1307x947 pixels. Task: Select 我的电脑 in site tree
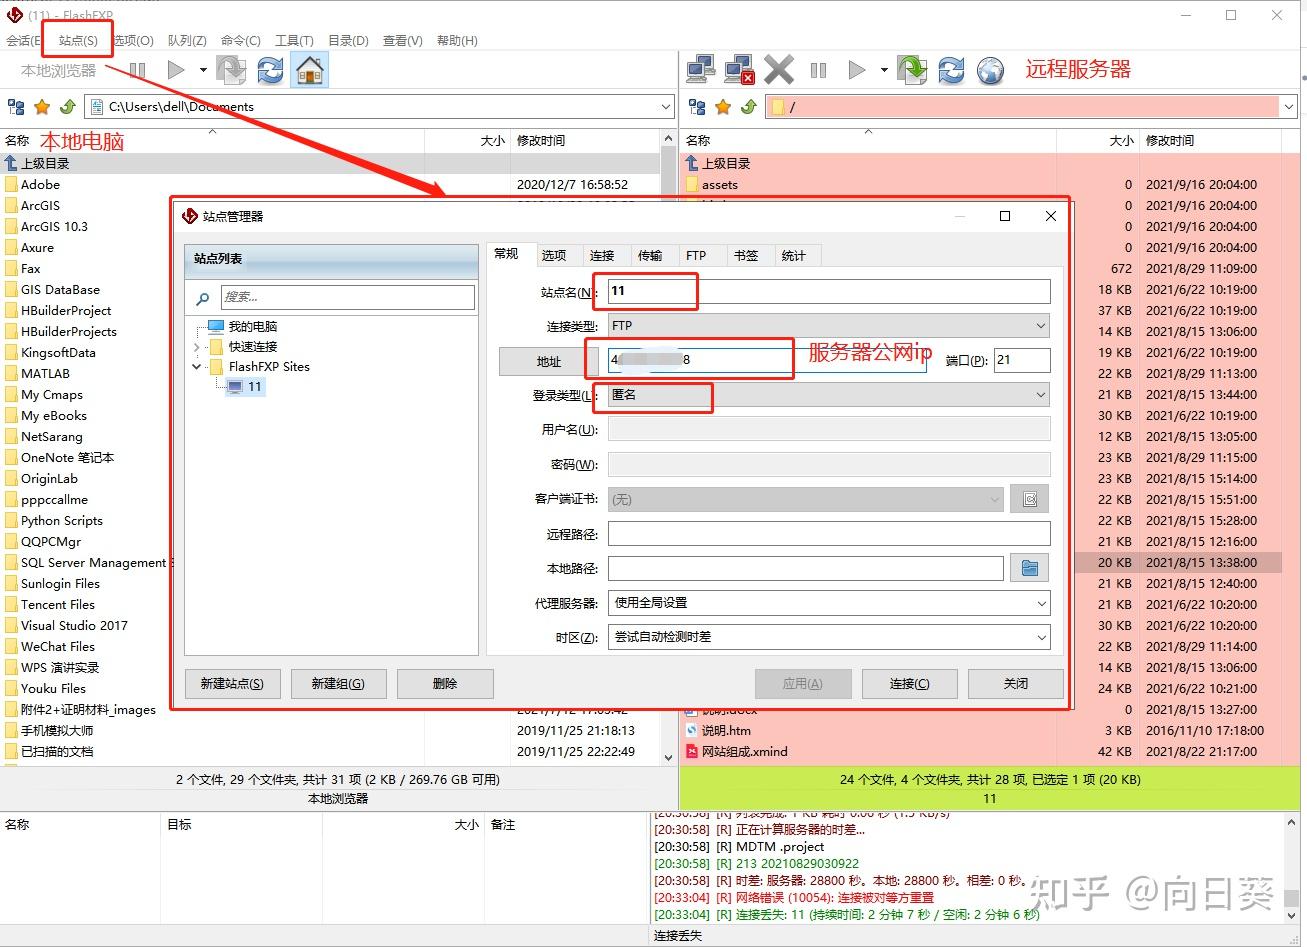click(x=253, y=327)
